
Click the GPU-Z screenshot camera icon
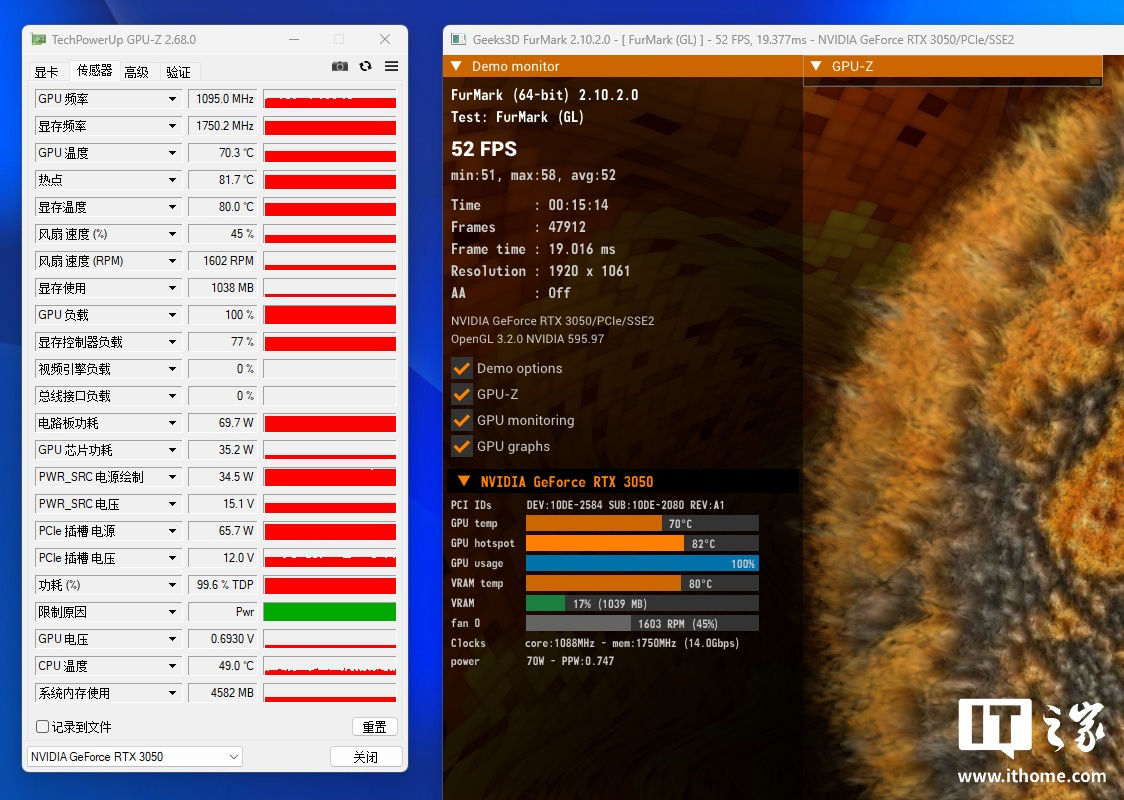coord(340,66)
